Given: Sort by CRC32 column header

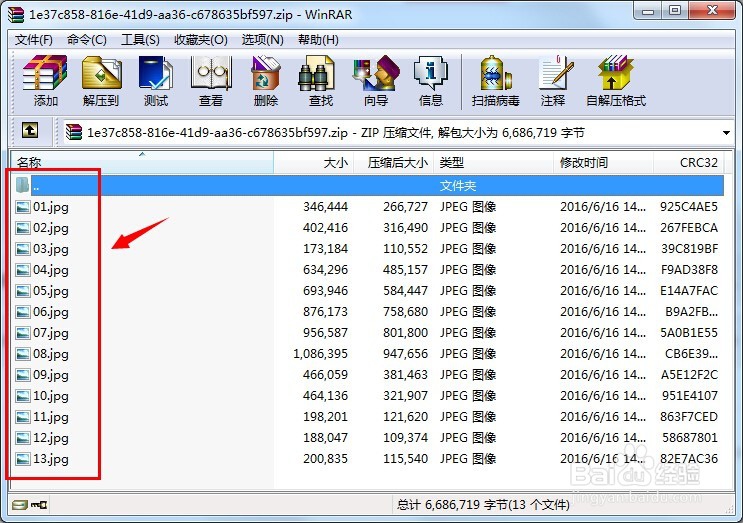Looking at the screenshot, I should [689, 162].
